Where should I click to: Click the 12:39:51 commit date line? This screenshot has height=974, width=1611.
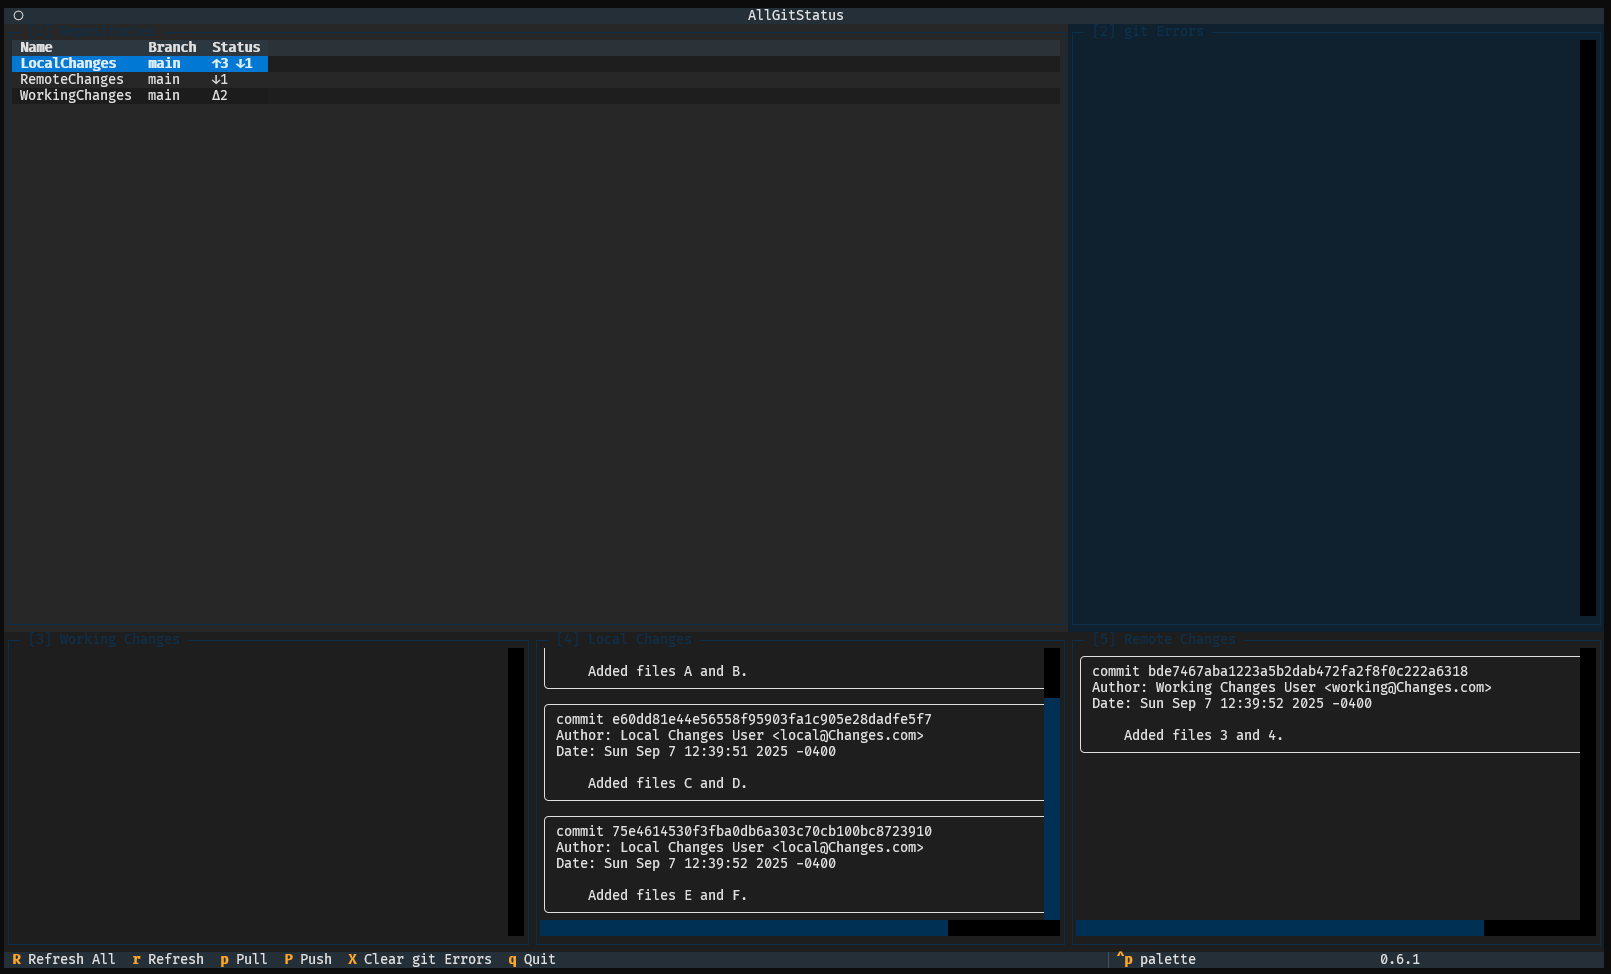(x=696, y=751)
